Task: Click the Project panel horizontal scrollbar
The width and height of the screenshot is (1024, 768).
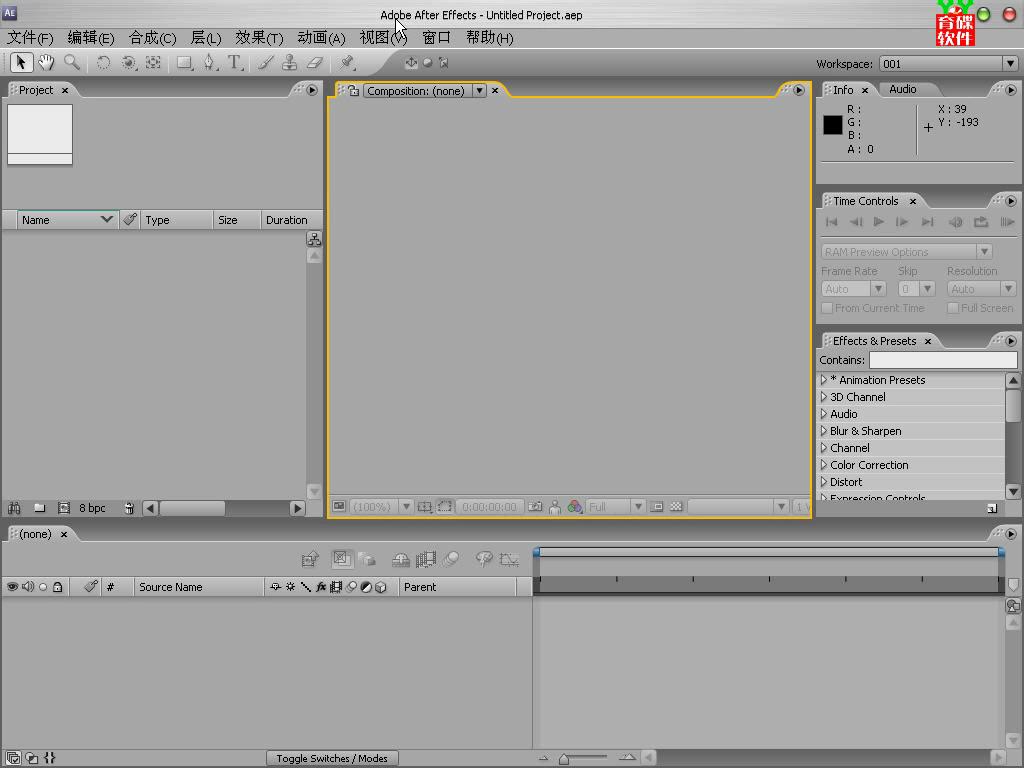Action: (x=223, y=508)
